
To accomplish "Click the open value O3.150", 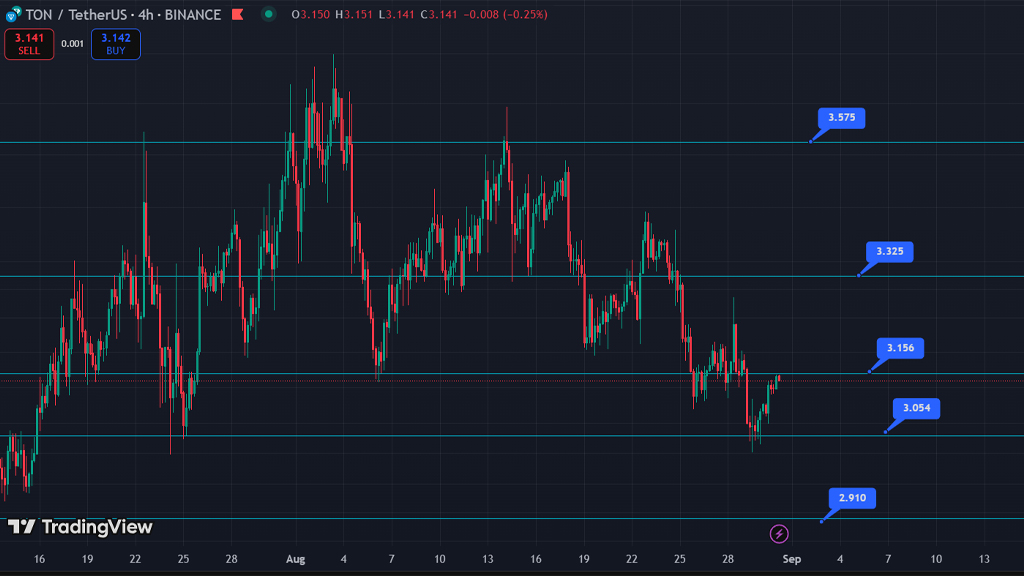I will coord(311,14).
